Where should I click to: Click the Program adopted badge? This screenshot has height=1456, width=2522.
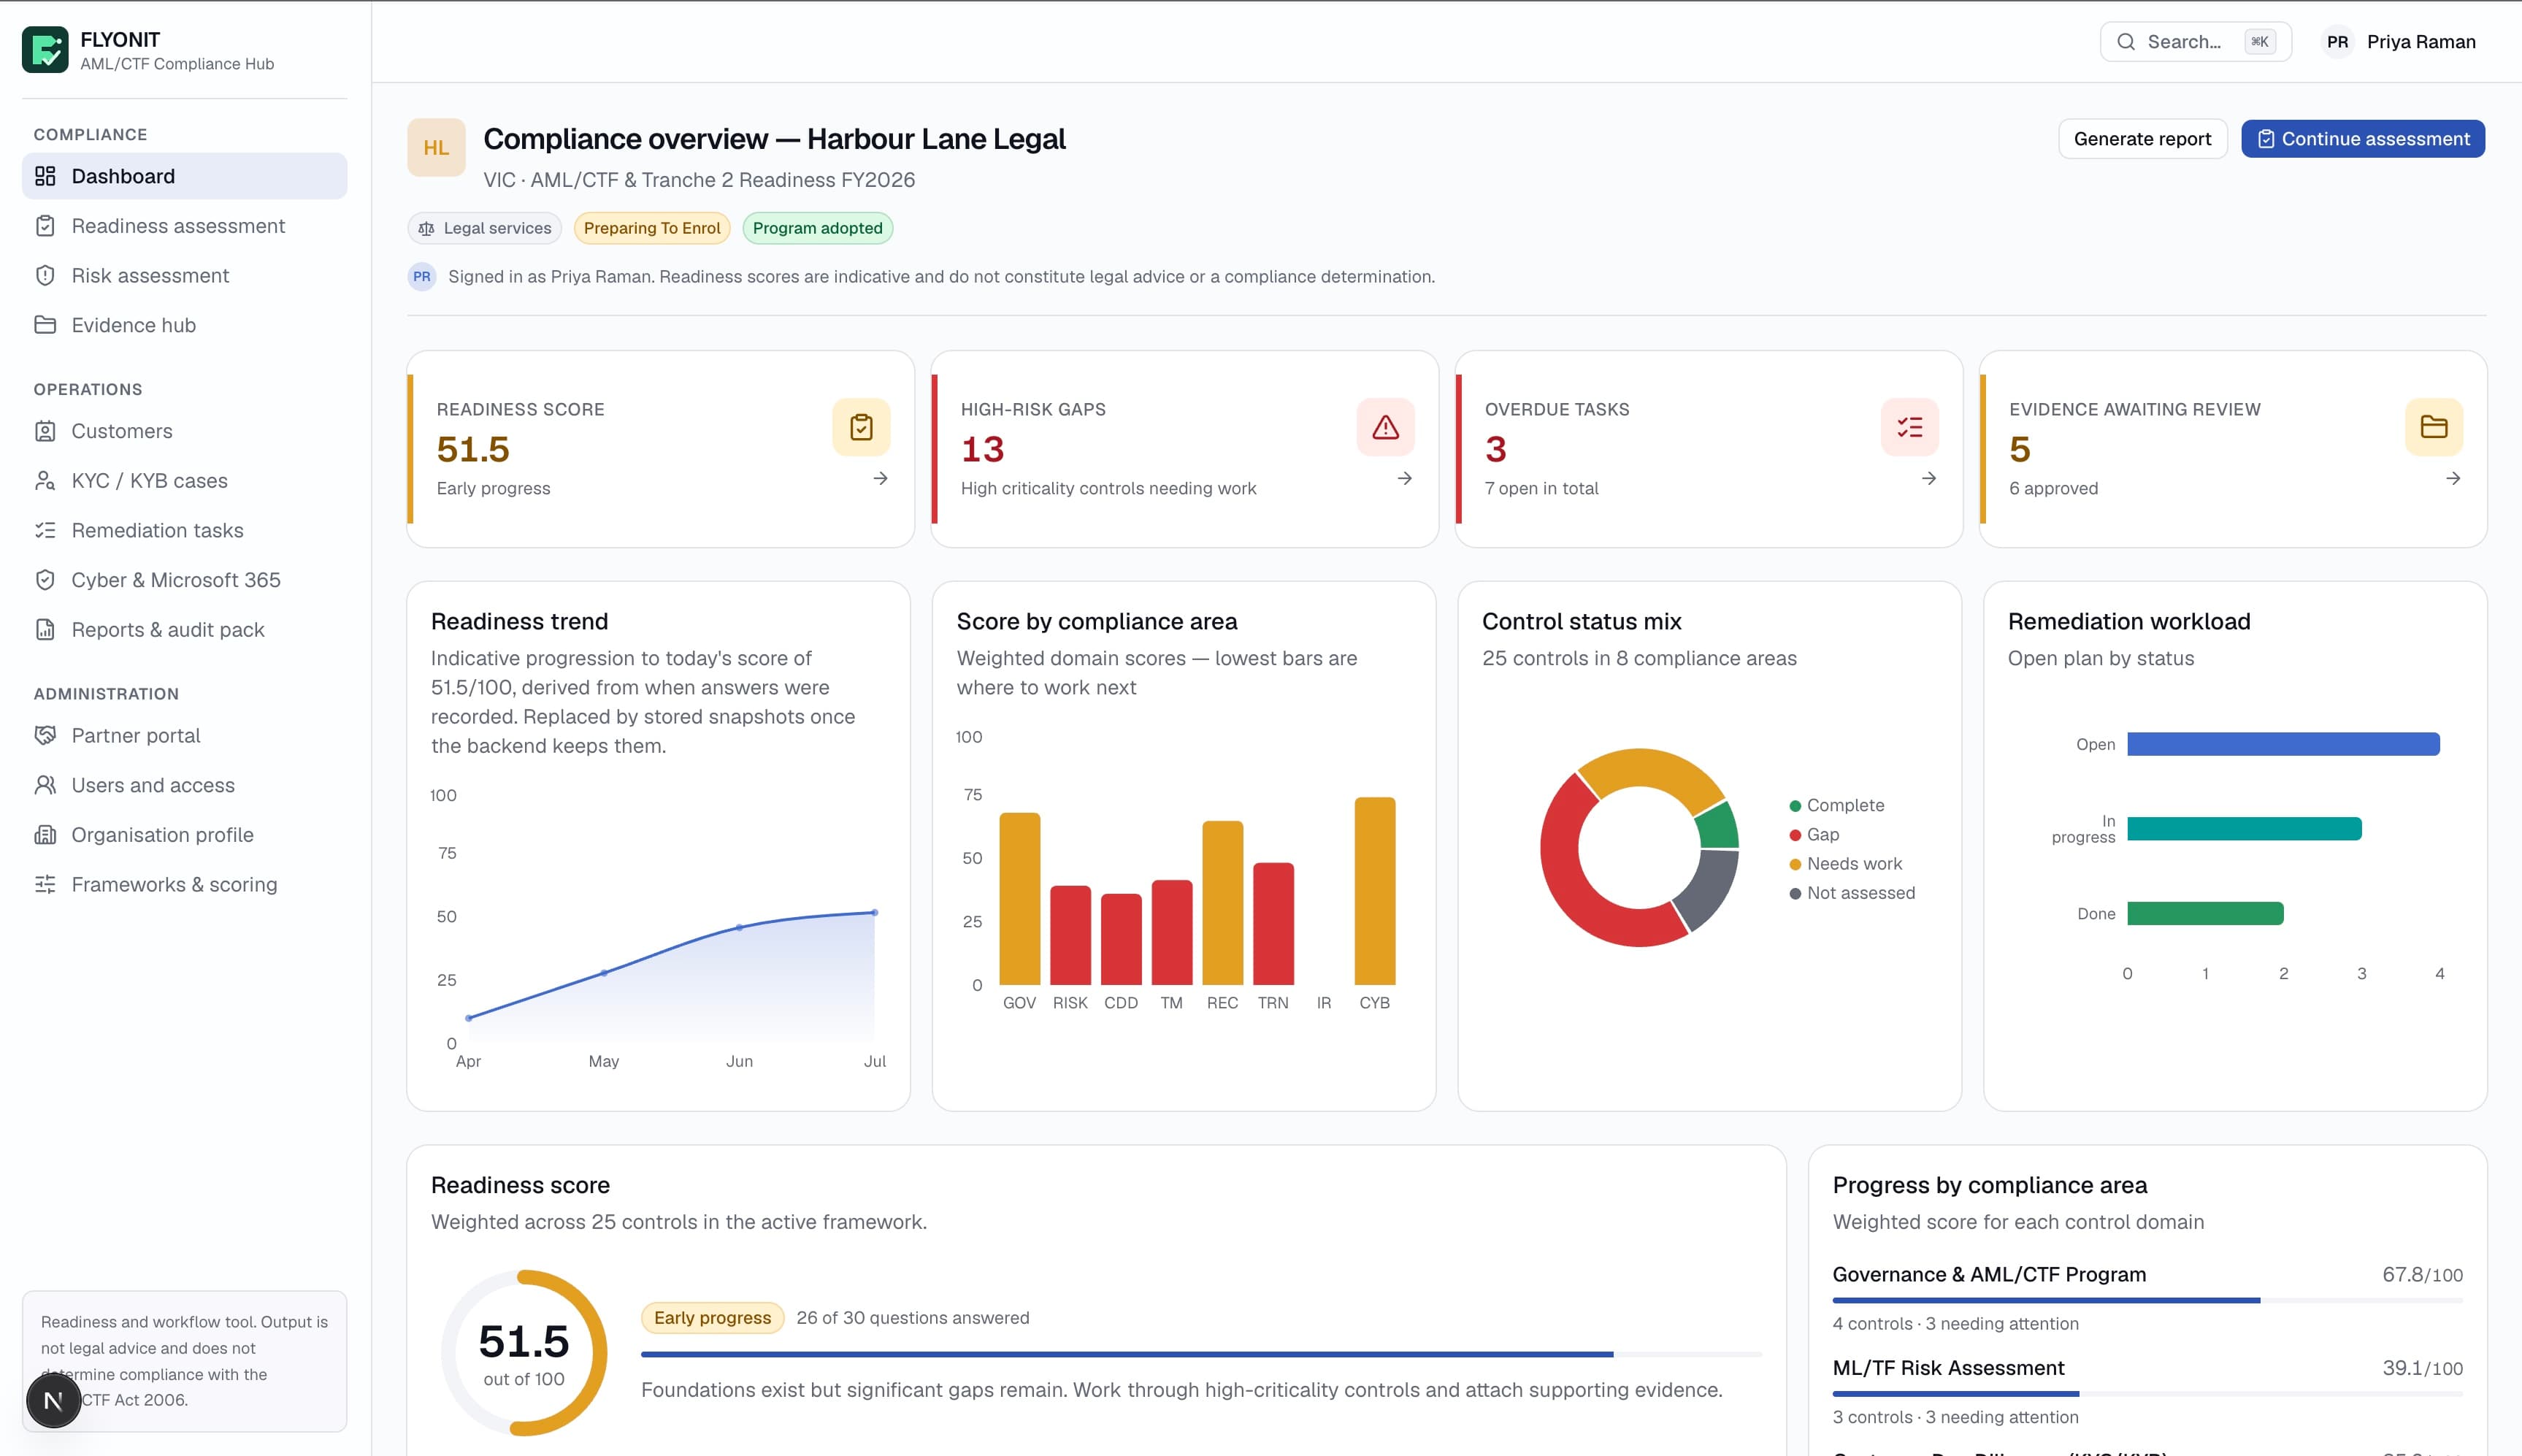tap(817, 228)
